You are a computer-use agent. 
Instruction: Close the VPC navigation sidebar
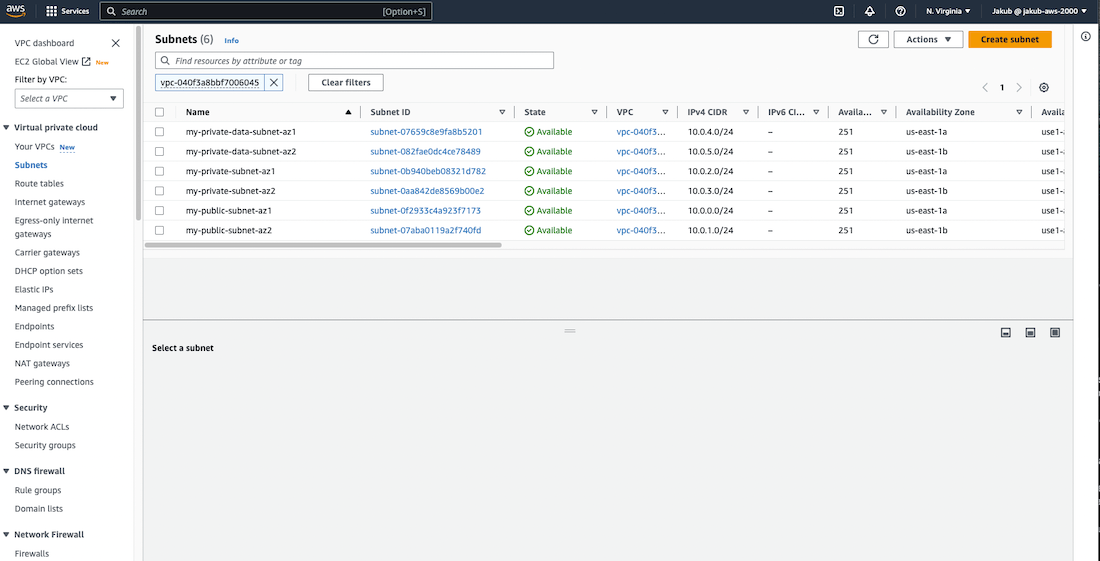(x=115, y=43)
